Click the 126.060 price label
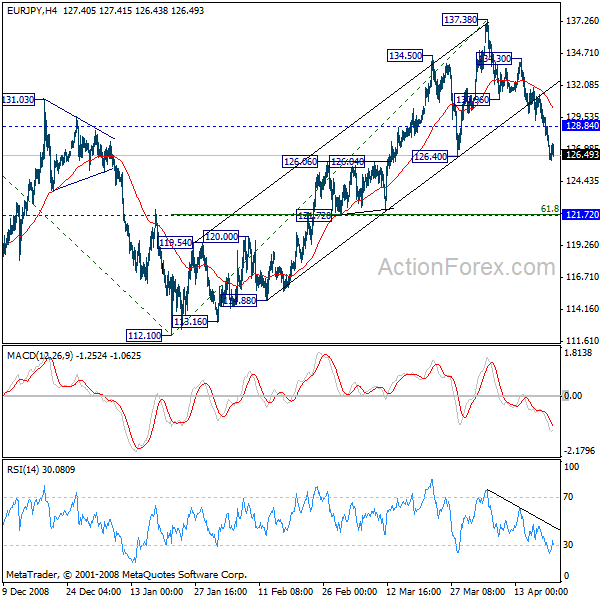This screenshot has width=600, height=600. 300,161
